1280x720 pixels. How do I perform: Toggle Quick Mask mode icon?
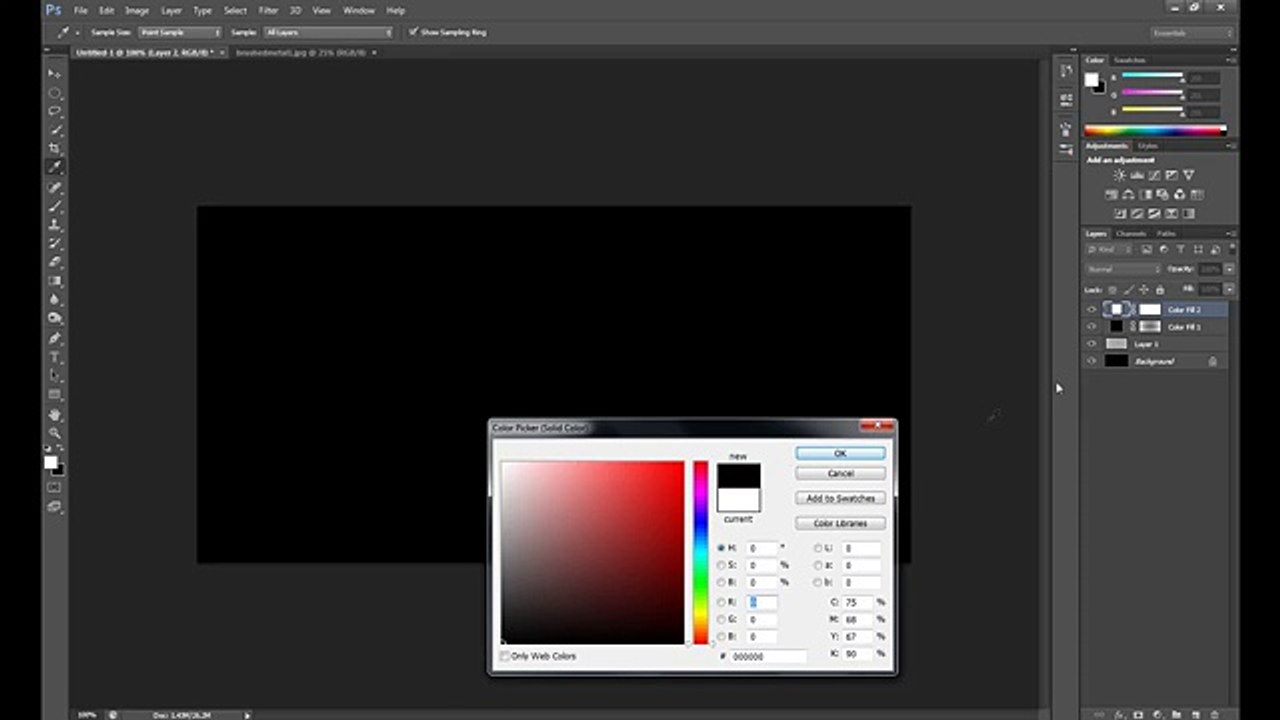pos(54,488)
